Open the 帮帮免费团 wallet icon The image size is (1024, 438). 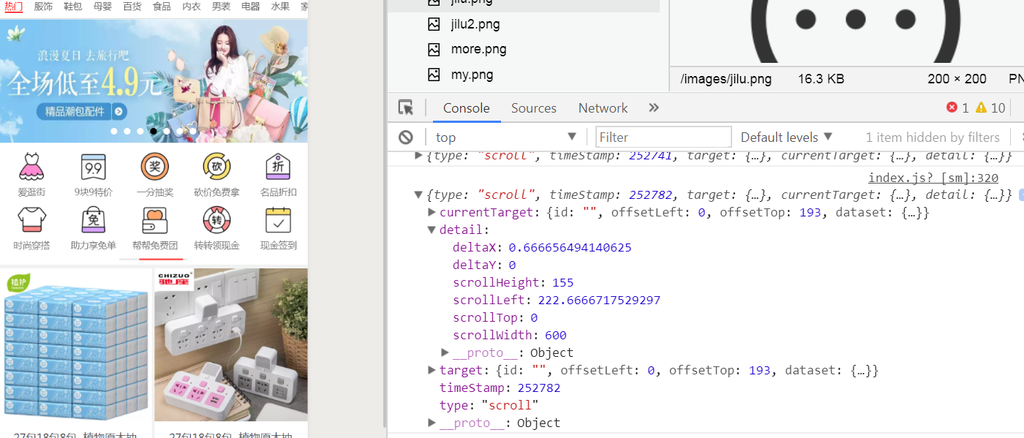[155, 221]
